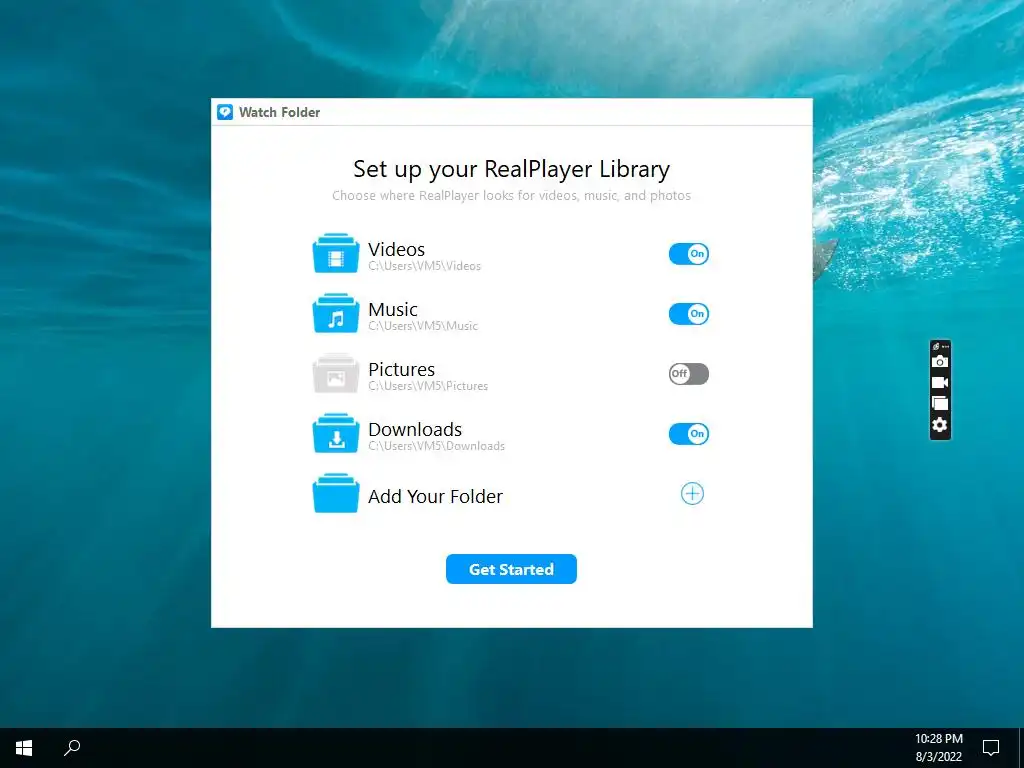
Task: Click the stacked windows icon in the side toolbar
Action: pos(940,403)
